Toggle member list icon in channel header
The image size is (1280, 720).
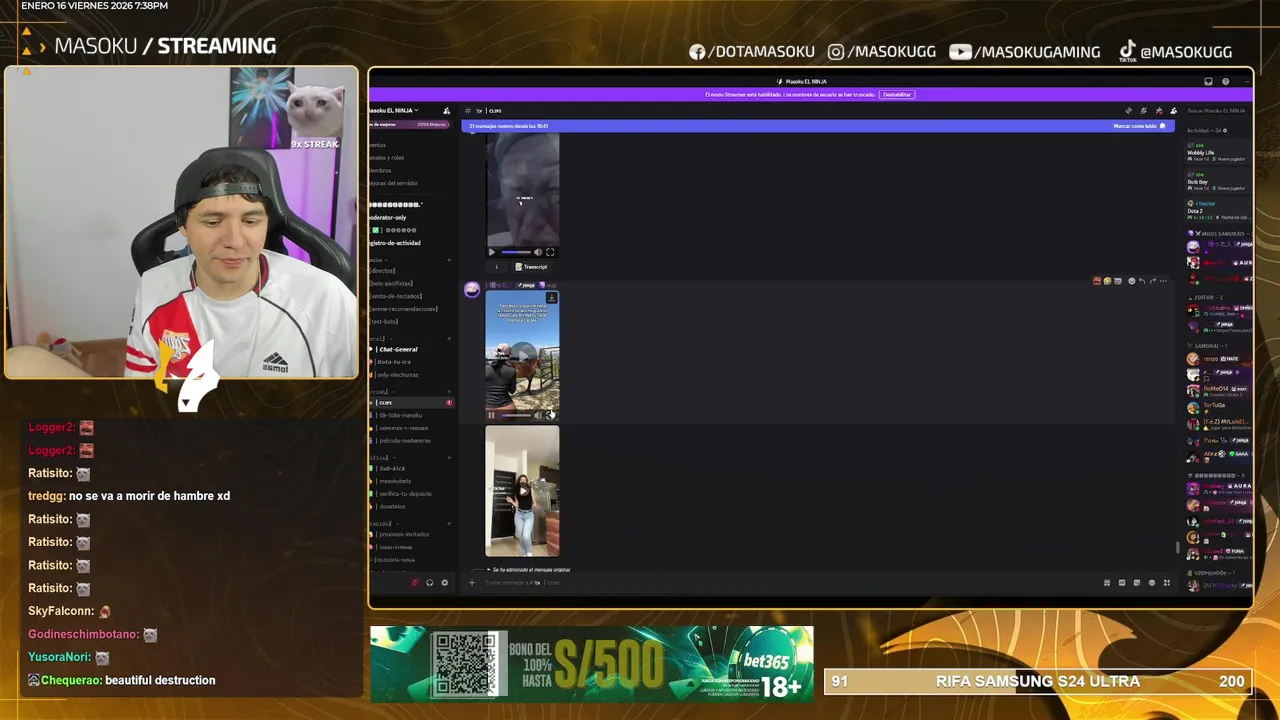[x=1173, y=111]
